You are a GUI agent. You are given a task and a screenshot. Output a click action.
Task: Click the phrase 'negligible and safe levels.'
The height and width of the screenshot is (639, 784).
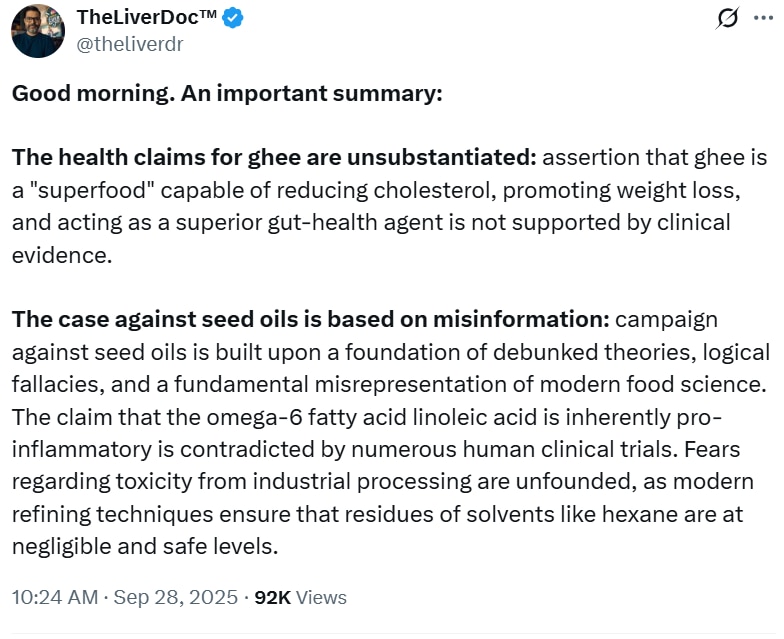click(x=144, y=546)
